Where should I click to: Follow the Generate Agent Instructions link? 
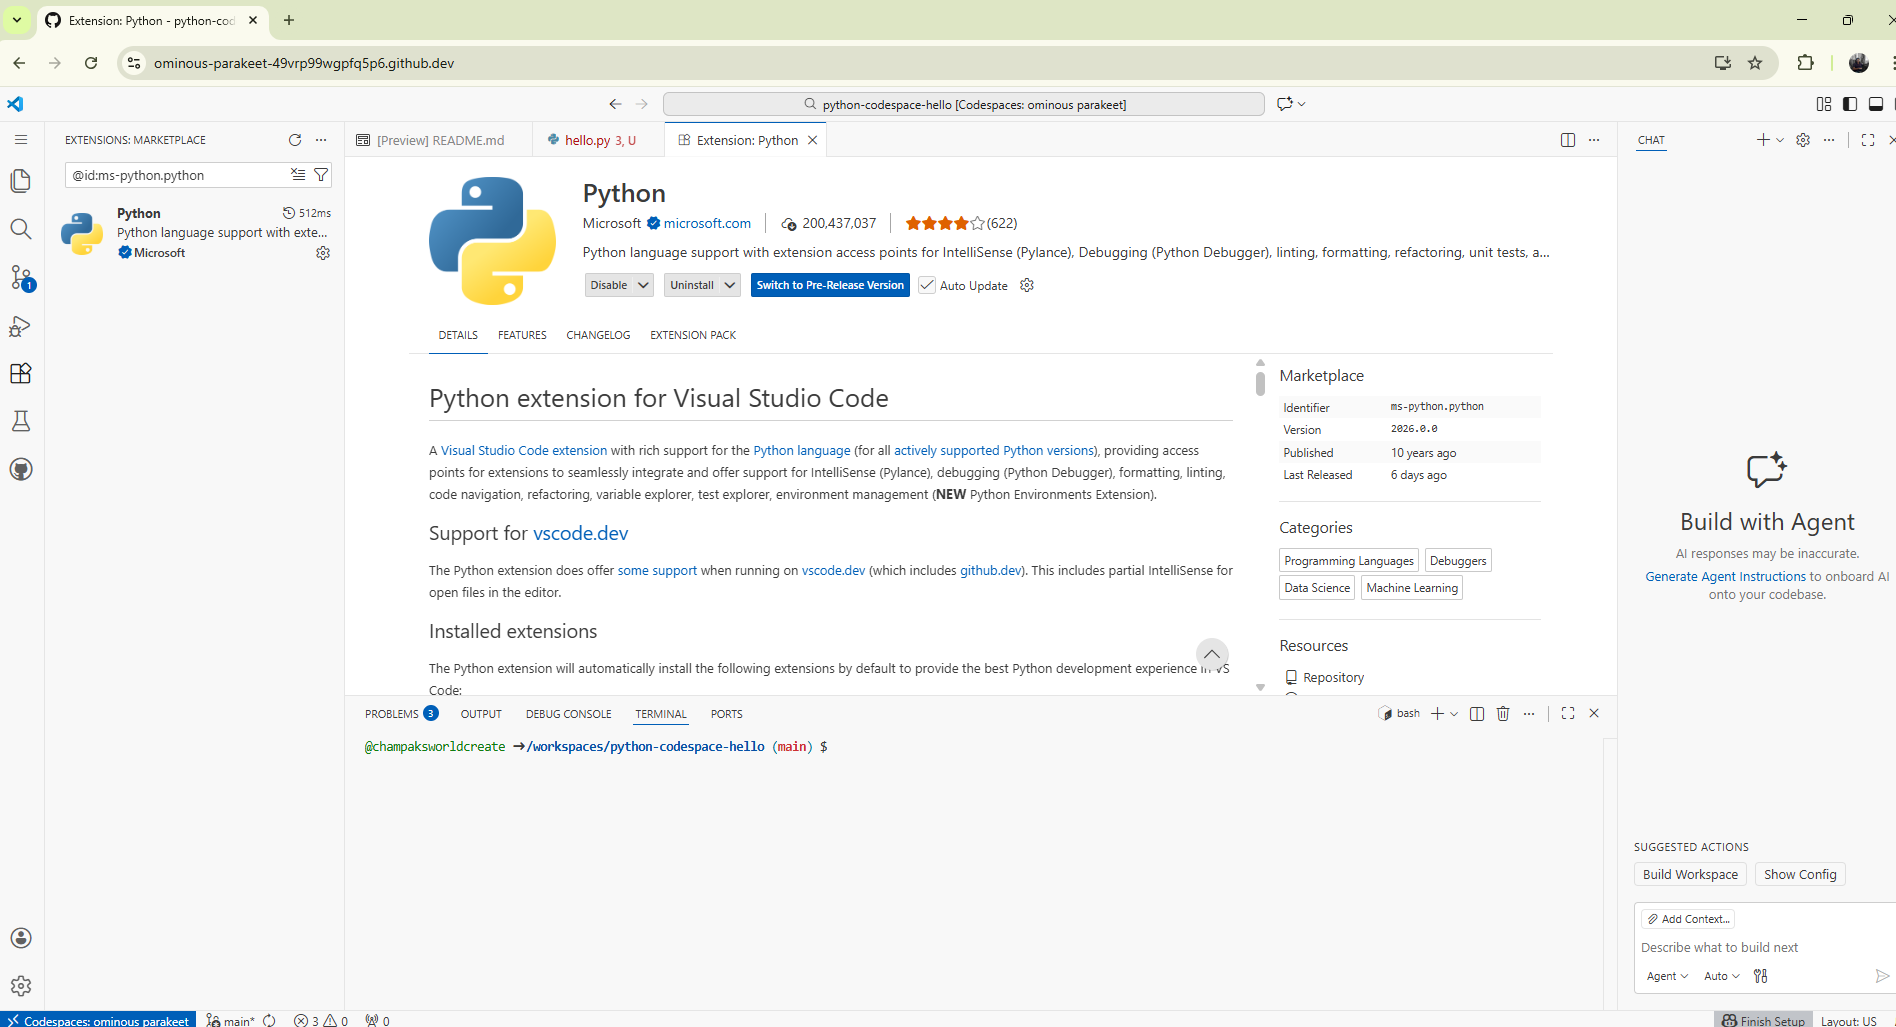[1726, 577]
